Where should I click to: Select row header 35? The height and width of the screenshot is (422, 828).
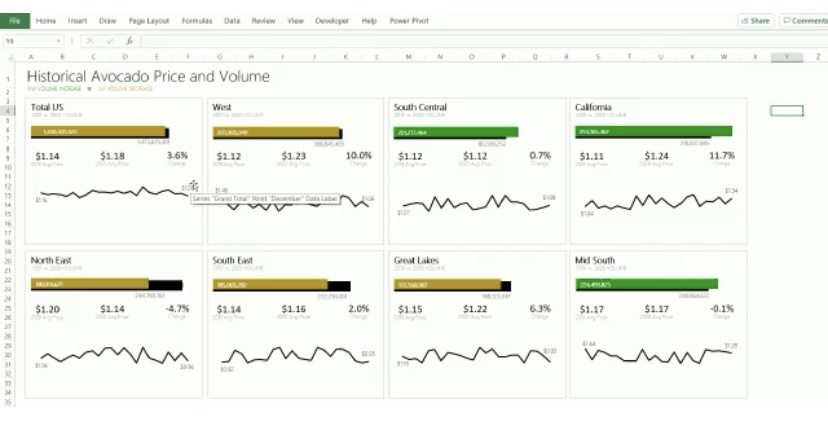(x=8, y=402)
